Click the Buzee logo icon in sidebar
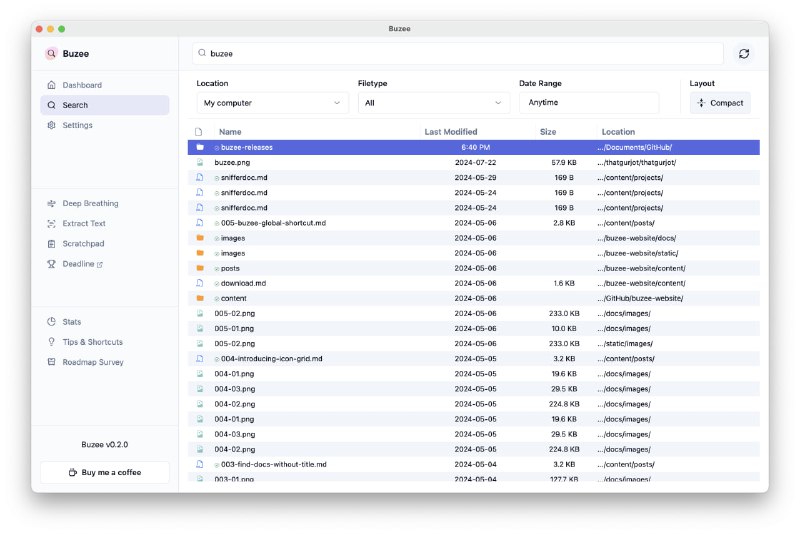The width and height of the screenshot is (800, 534). (51, 54)
